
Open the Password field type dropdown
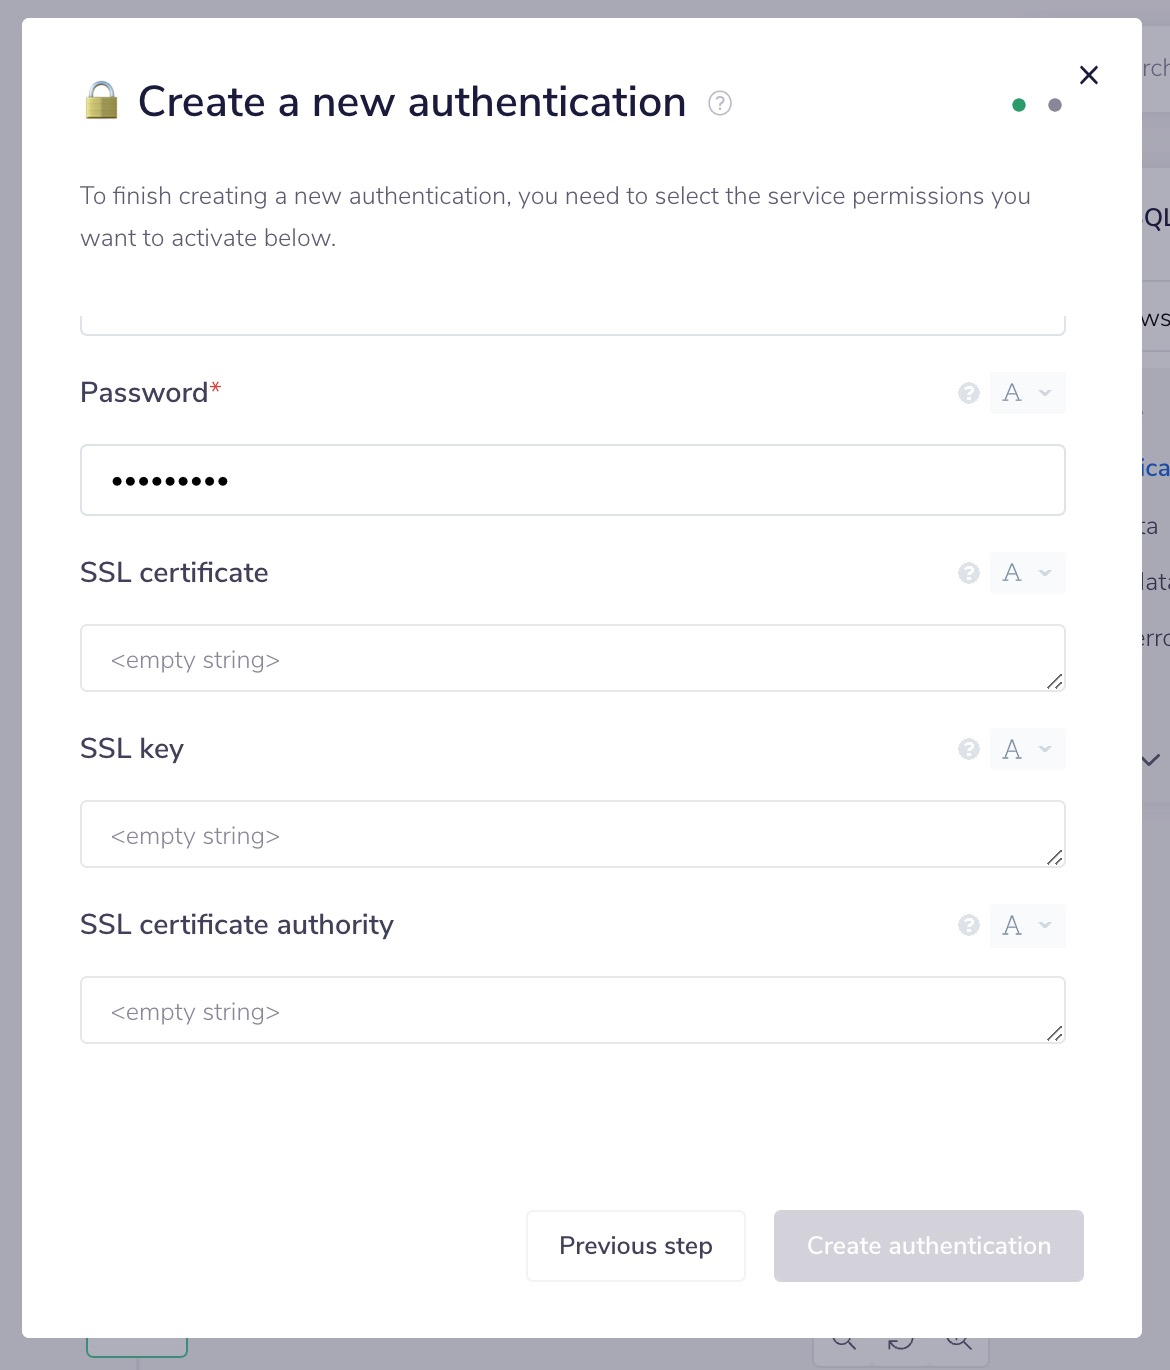tap(1028, 393)
